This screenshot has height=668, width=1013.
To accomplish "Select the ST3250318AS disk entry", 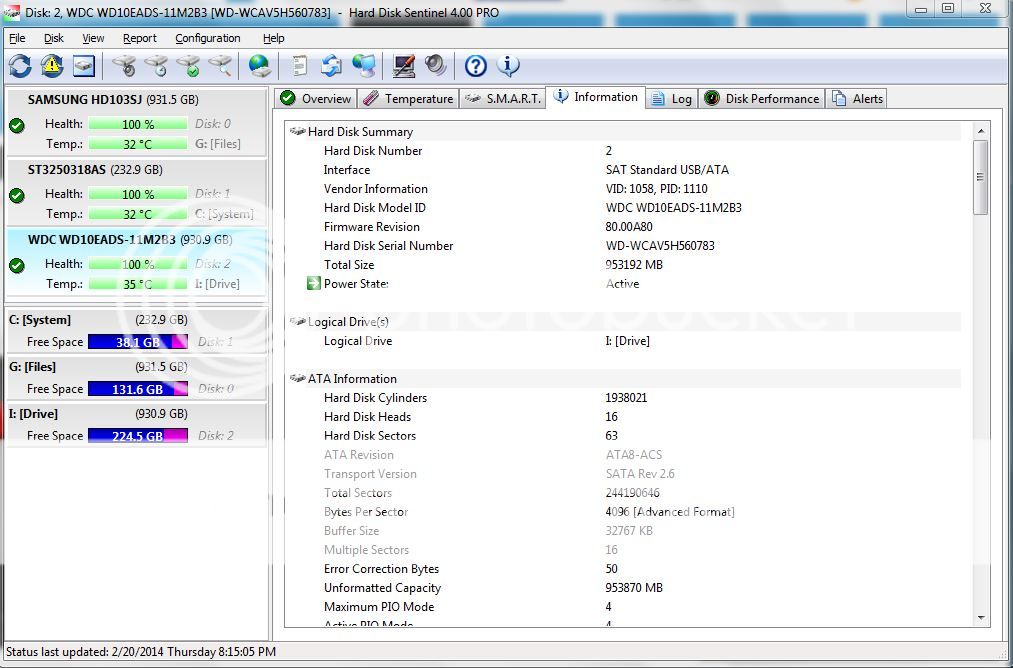I will point(80,170).
